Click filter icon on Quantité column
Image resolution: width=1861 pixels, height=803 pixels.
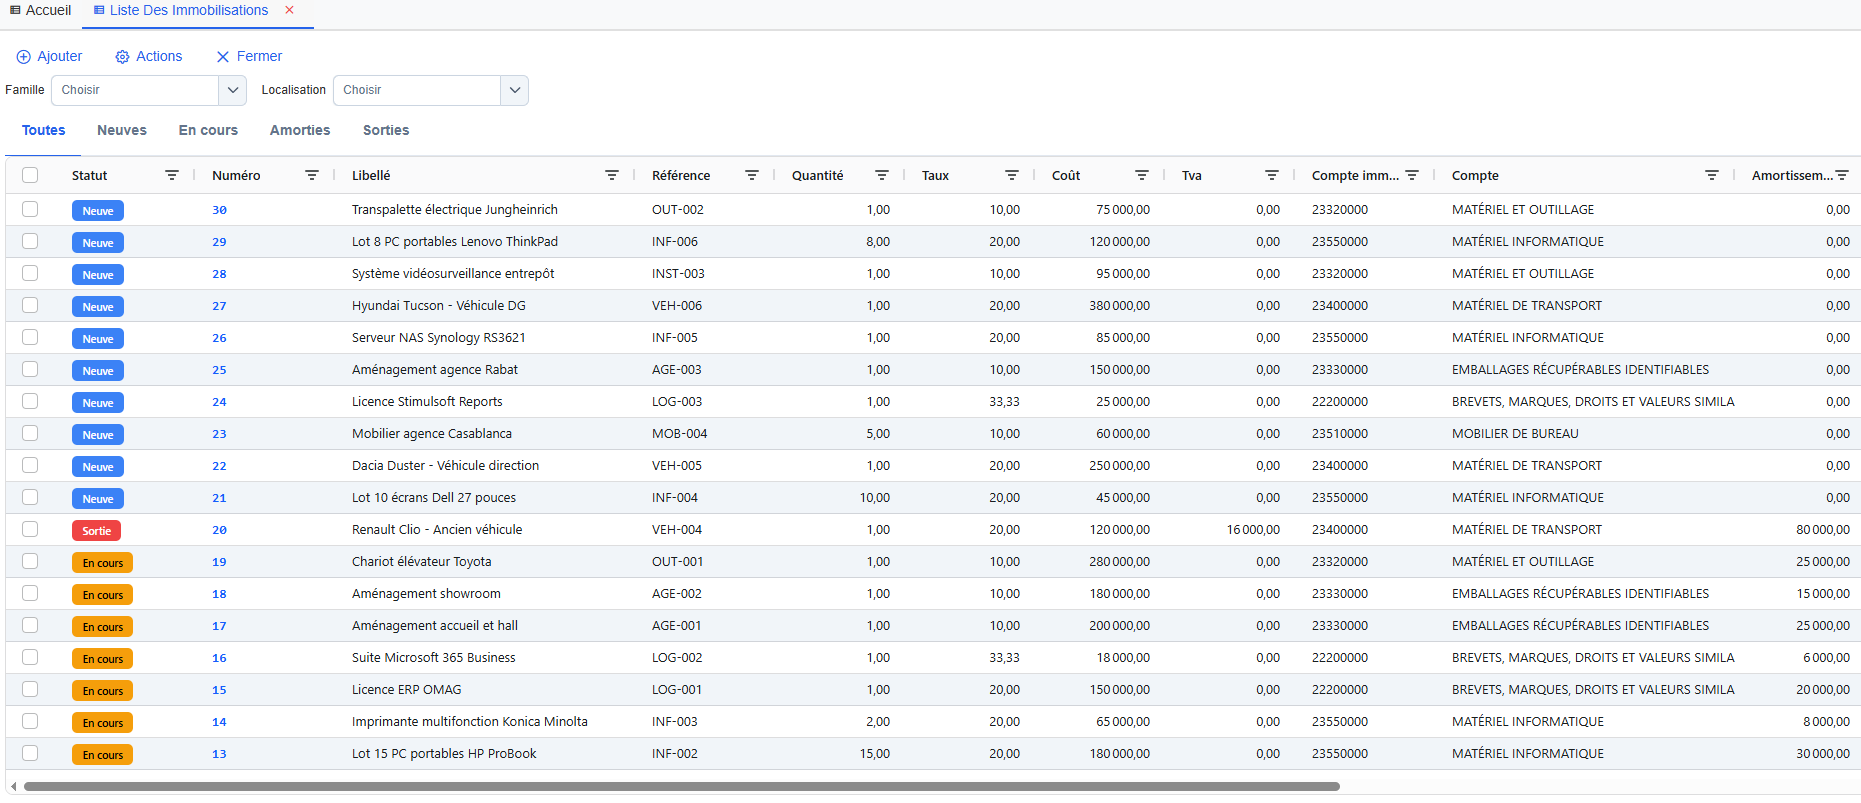(x=882, y=175)
